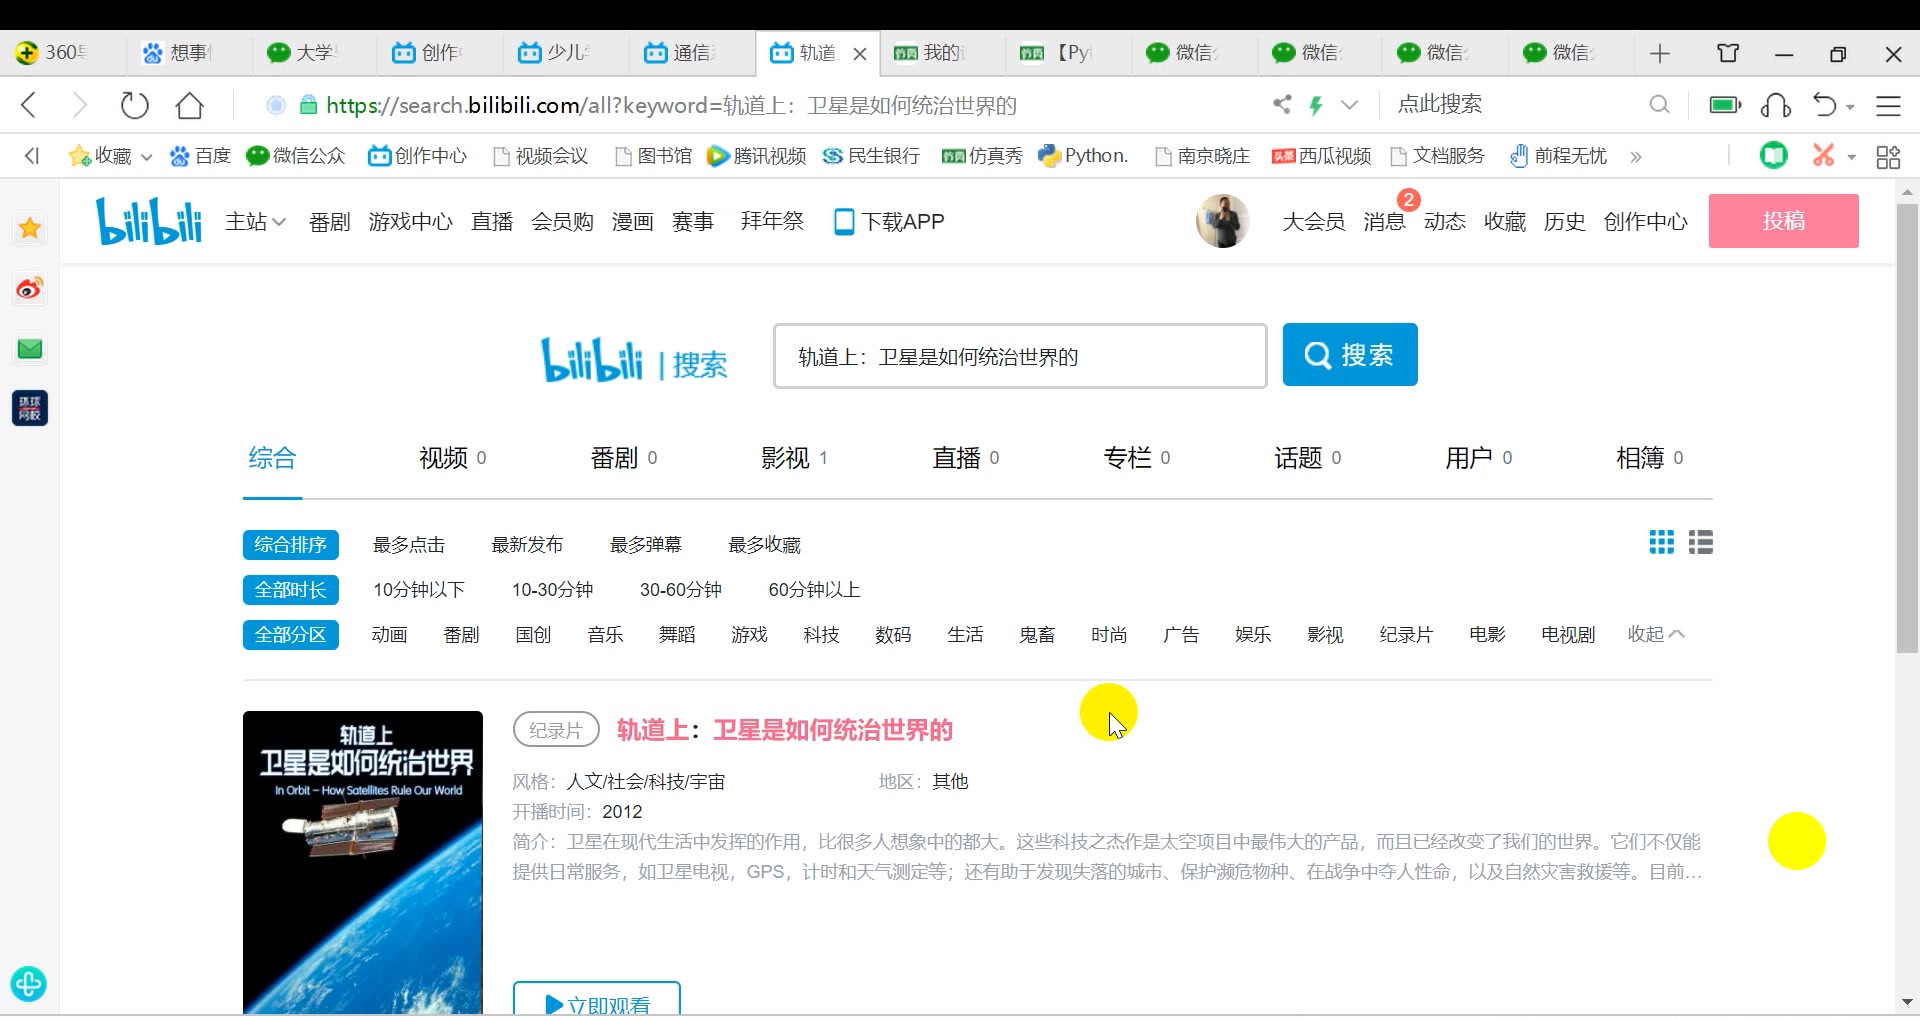Open sidebar favorites star icon
The height and width of the screenshot is (1020, 1920).
[x=30, y=228]
